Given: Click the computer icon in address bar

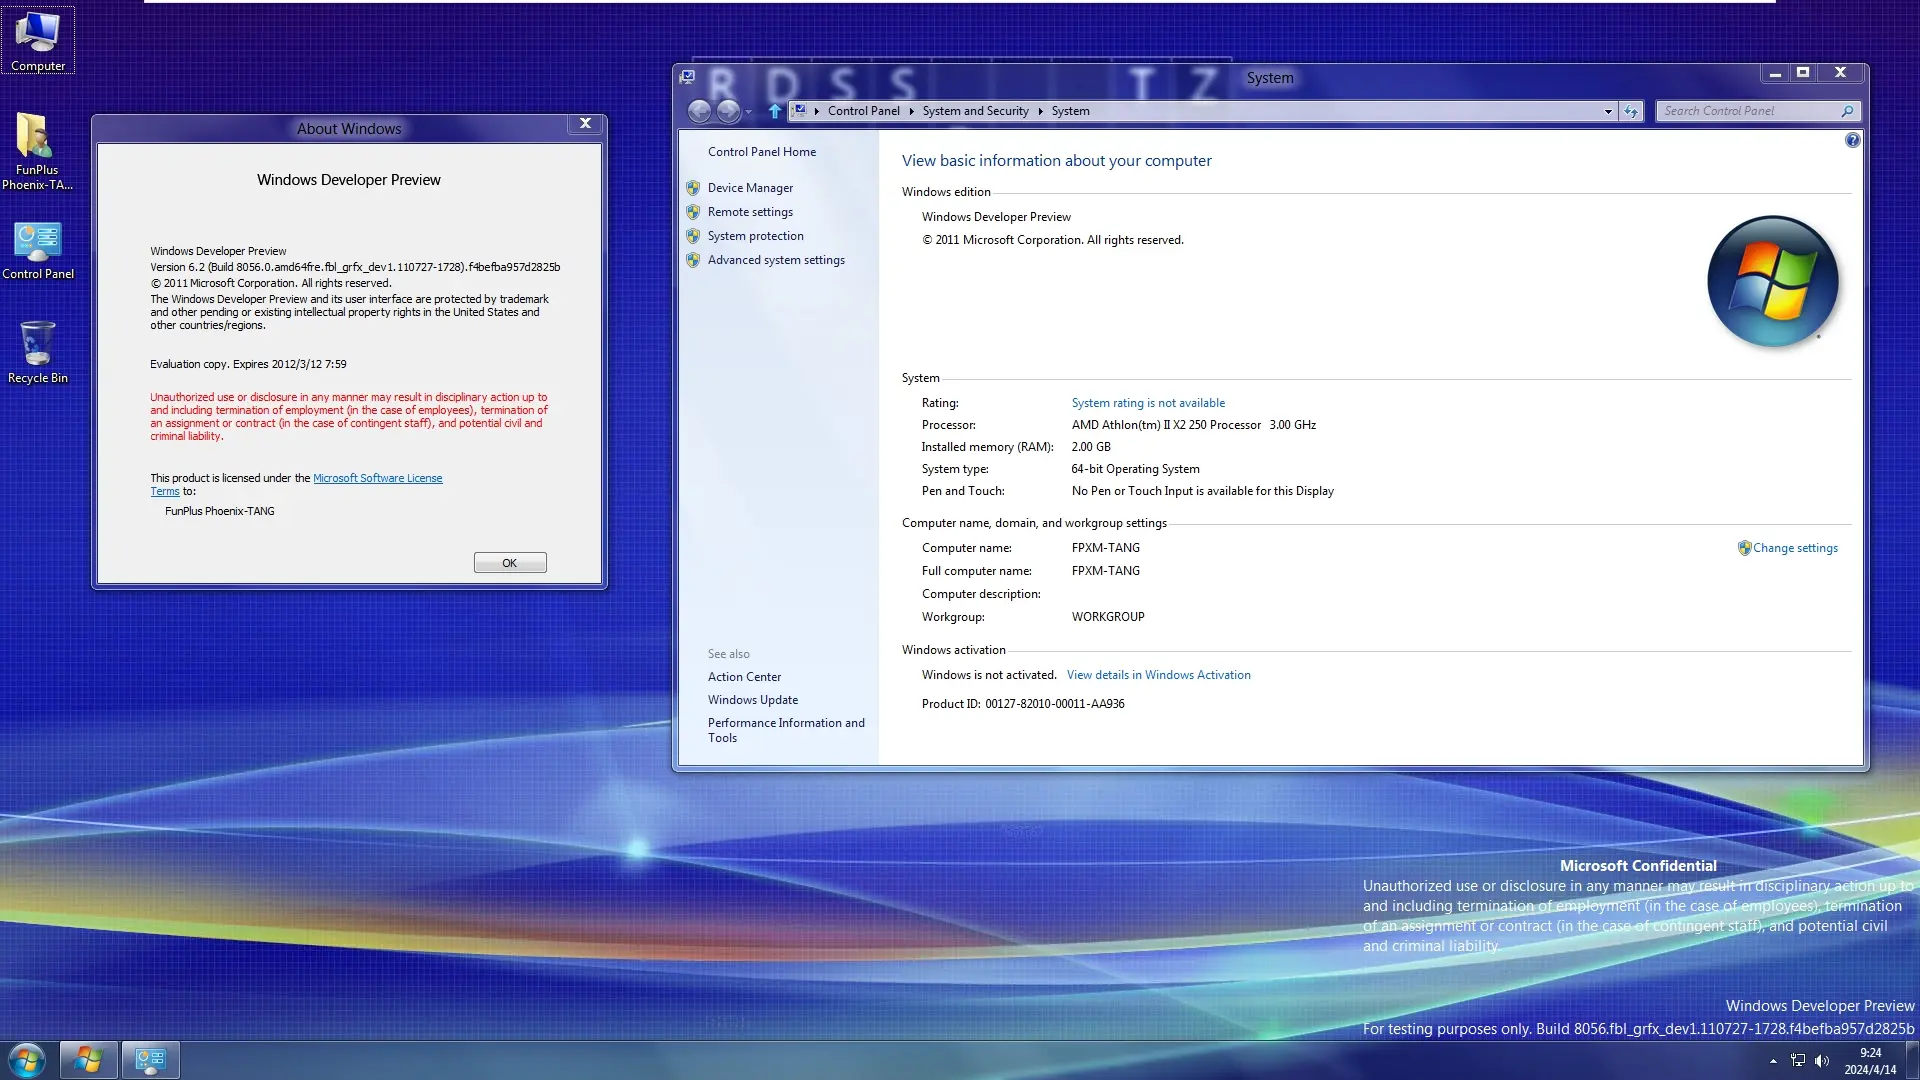Looking at the screenshot, I should [800, 111].
